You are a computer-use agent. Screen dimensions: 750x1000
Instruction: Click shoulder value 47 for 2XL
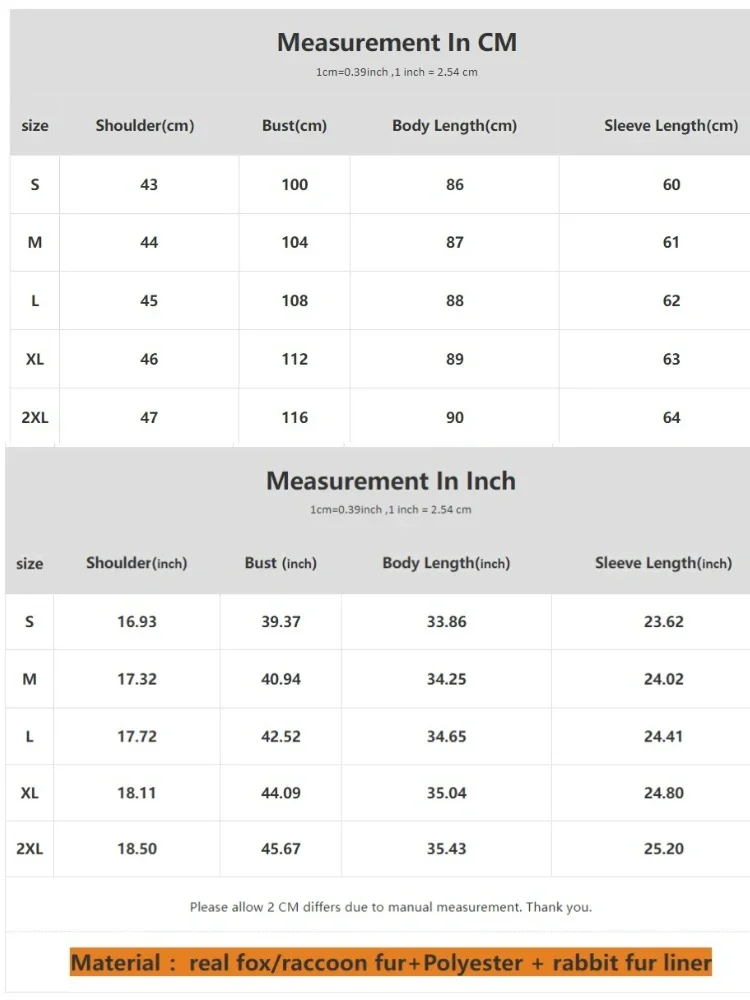pyautogui.click(x=149, y=418)
